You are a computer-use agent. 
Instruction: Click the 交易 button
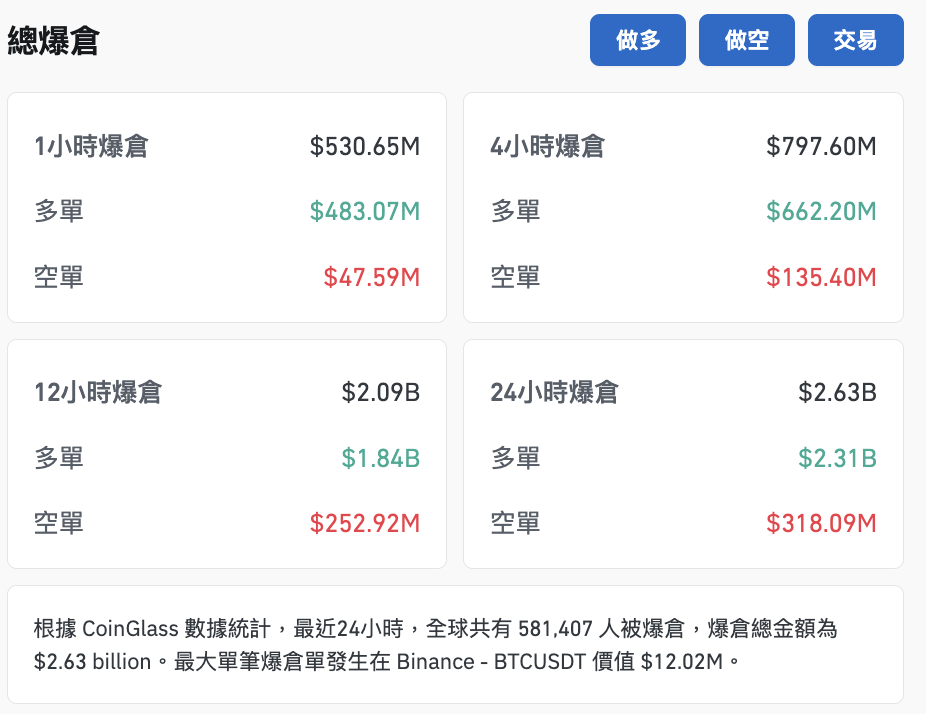[855, 40]
